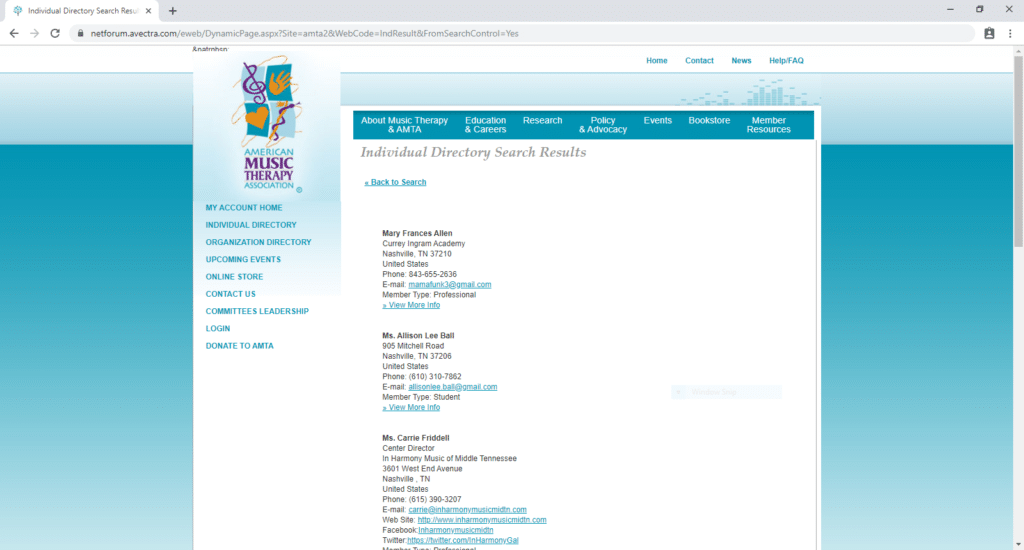1024x550 pixels.
Task: Click the profile account icon in the toolbar
Action: pyautogui.click(x=989, y=33)
